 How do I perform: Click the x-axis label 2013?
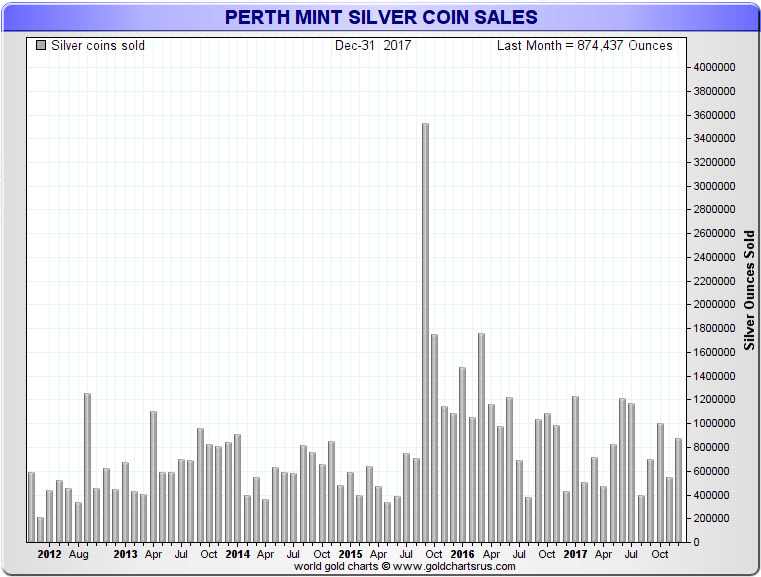click(x=125, y=554)
